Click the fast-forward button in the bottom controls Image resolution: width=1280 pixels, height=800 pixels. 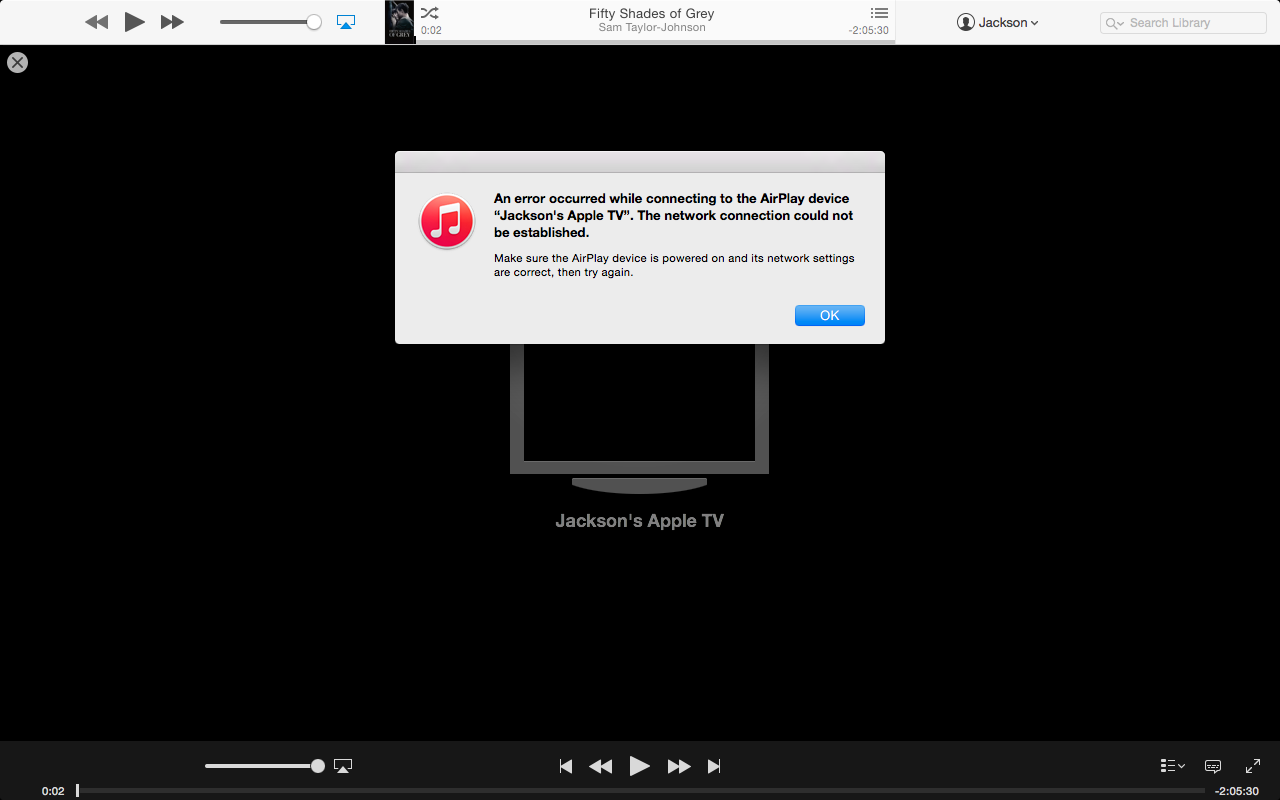pyautogui.click(x=679, y=766)
